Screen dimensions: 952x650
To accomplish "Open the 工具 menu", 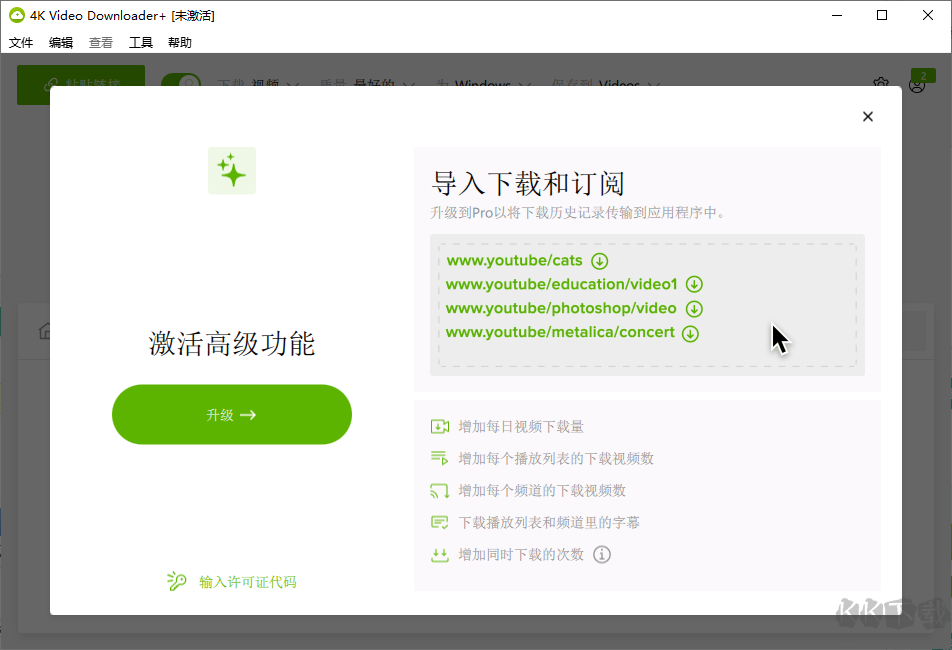I will click(x=141, y=42).
